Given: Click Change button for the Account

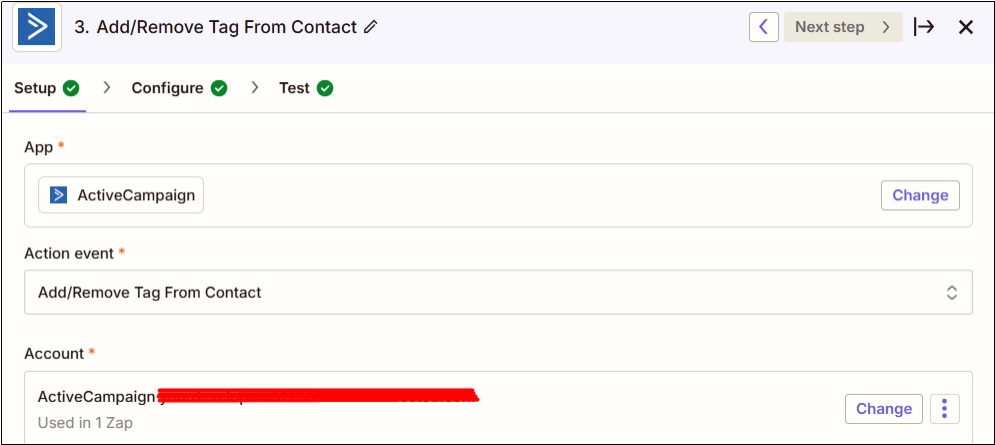Looking at the screenshot, I should (x=884, y=409).
